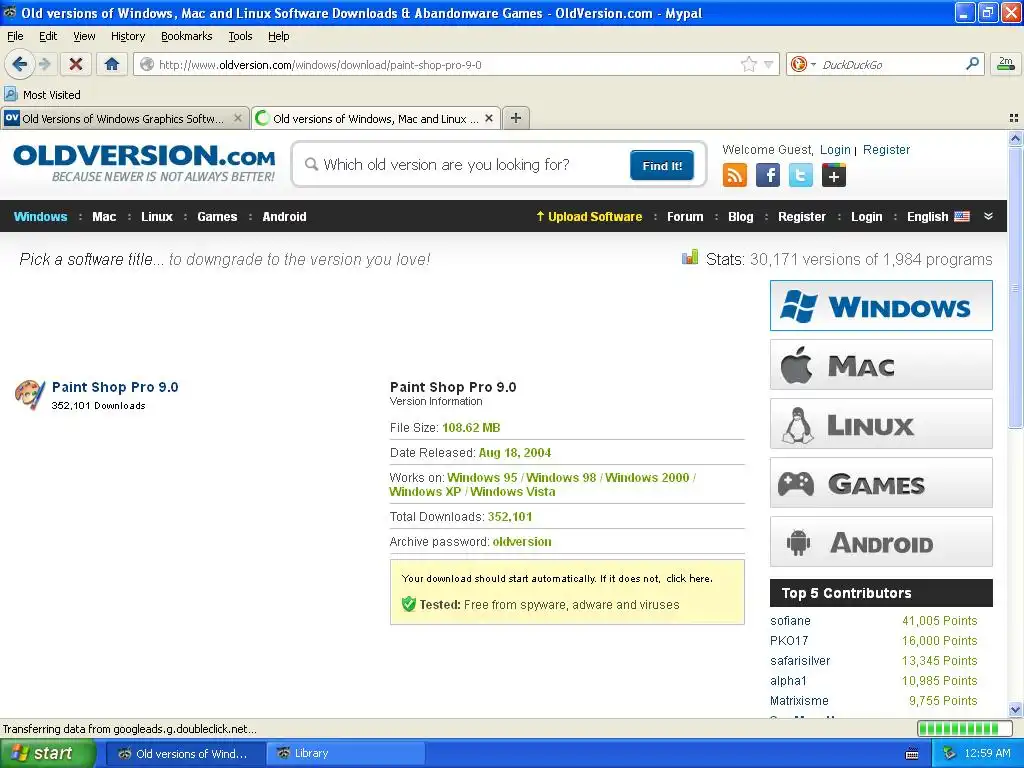Screen dimensions: 1024x768
Task: Click the stats bar chart icon
Action: (x=690, y=258)
